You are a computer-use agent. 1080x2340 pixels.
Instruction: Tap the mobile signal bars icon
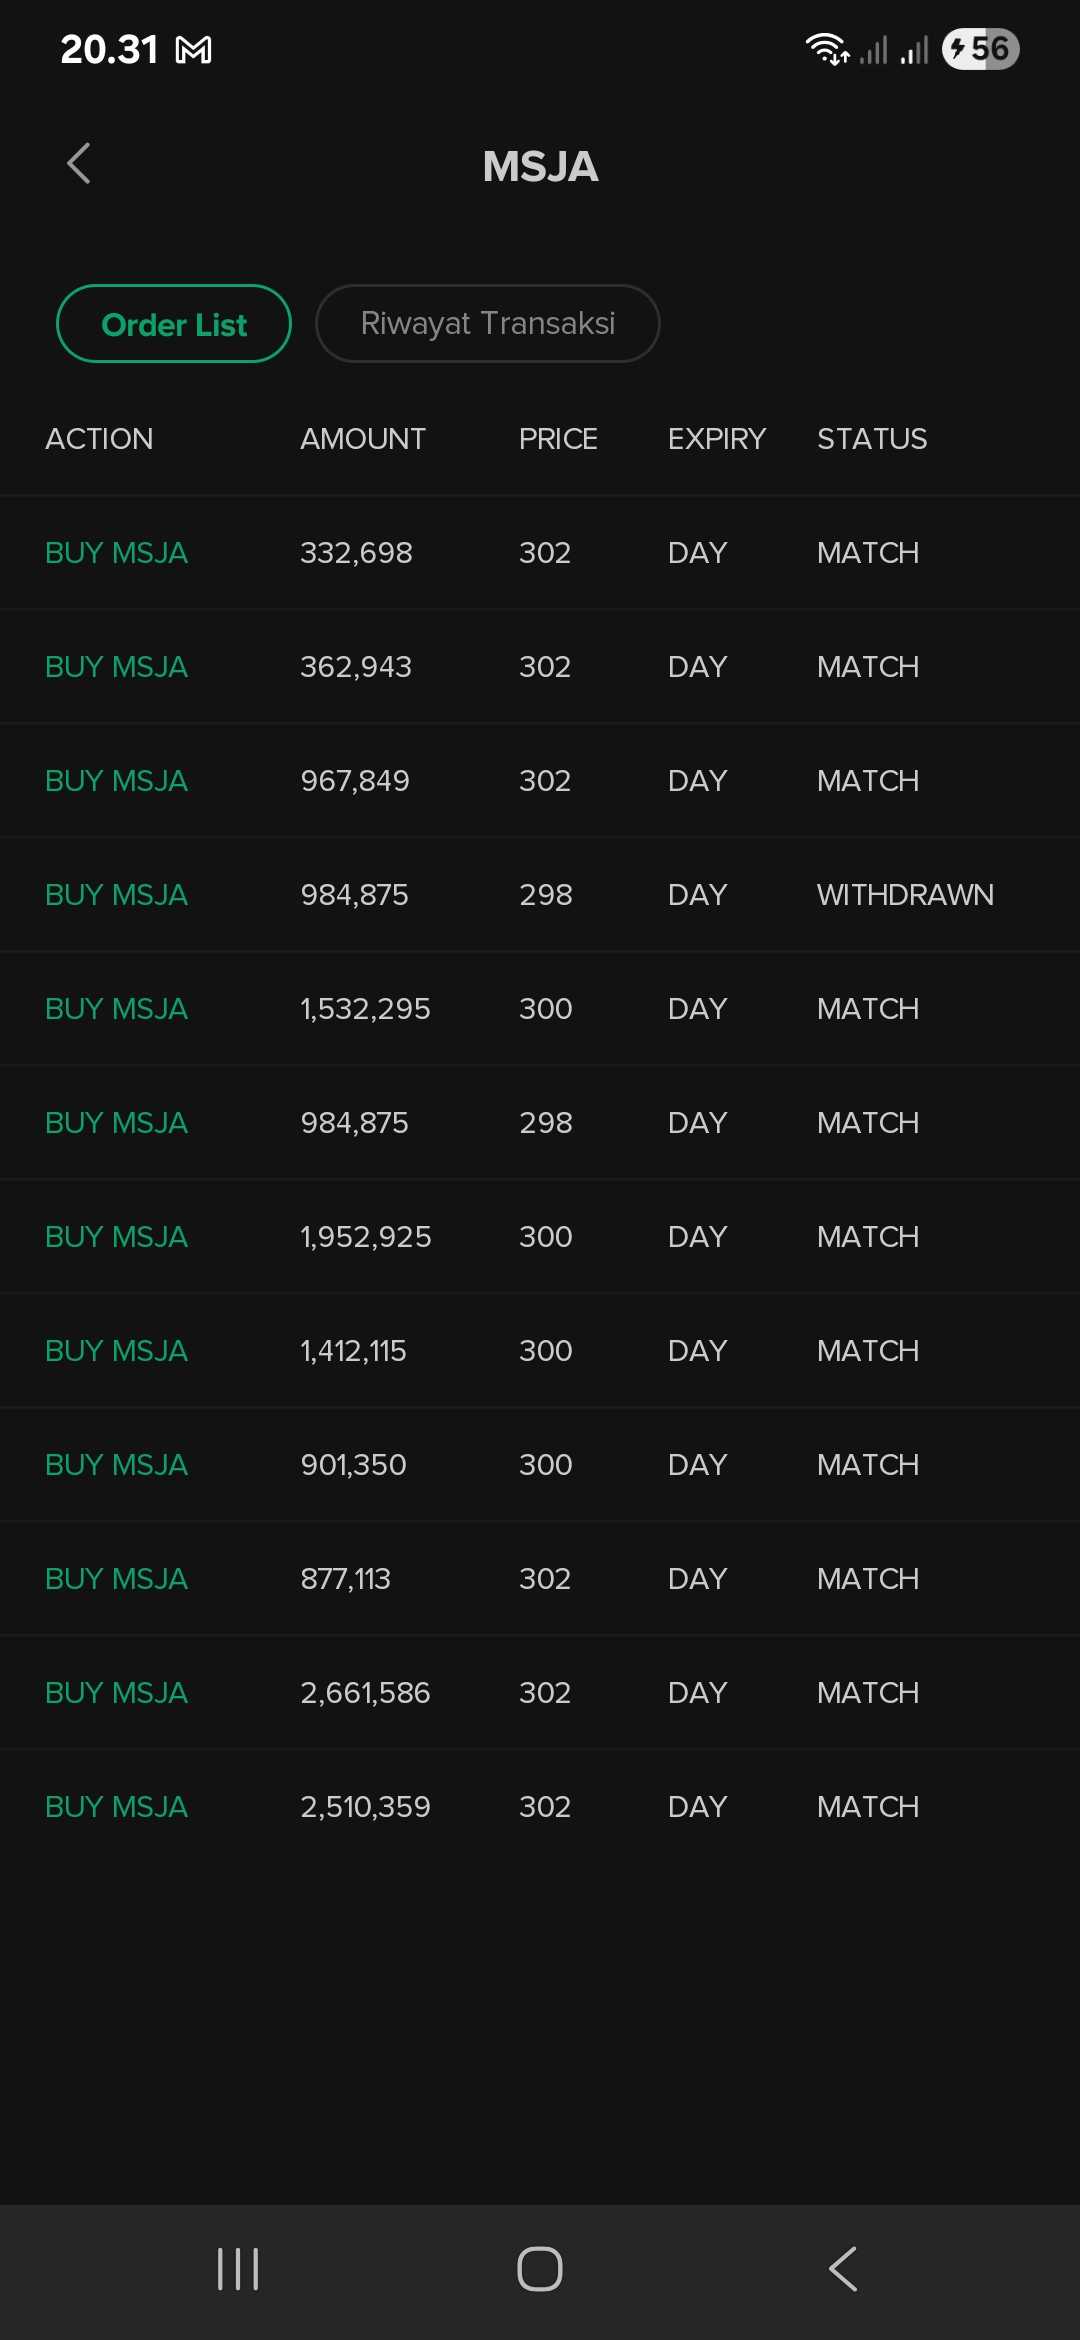point(894,50)
